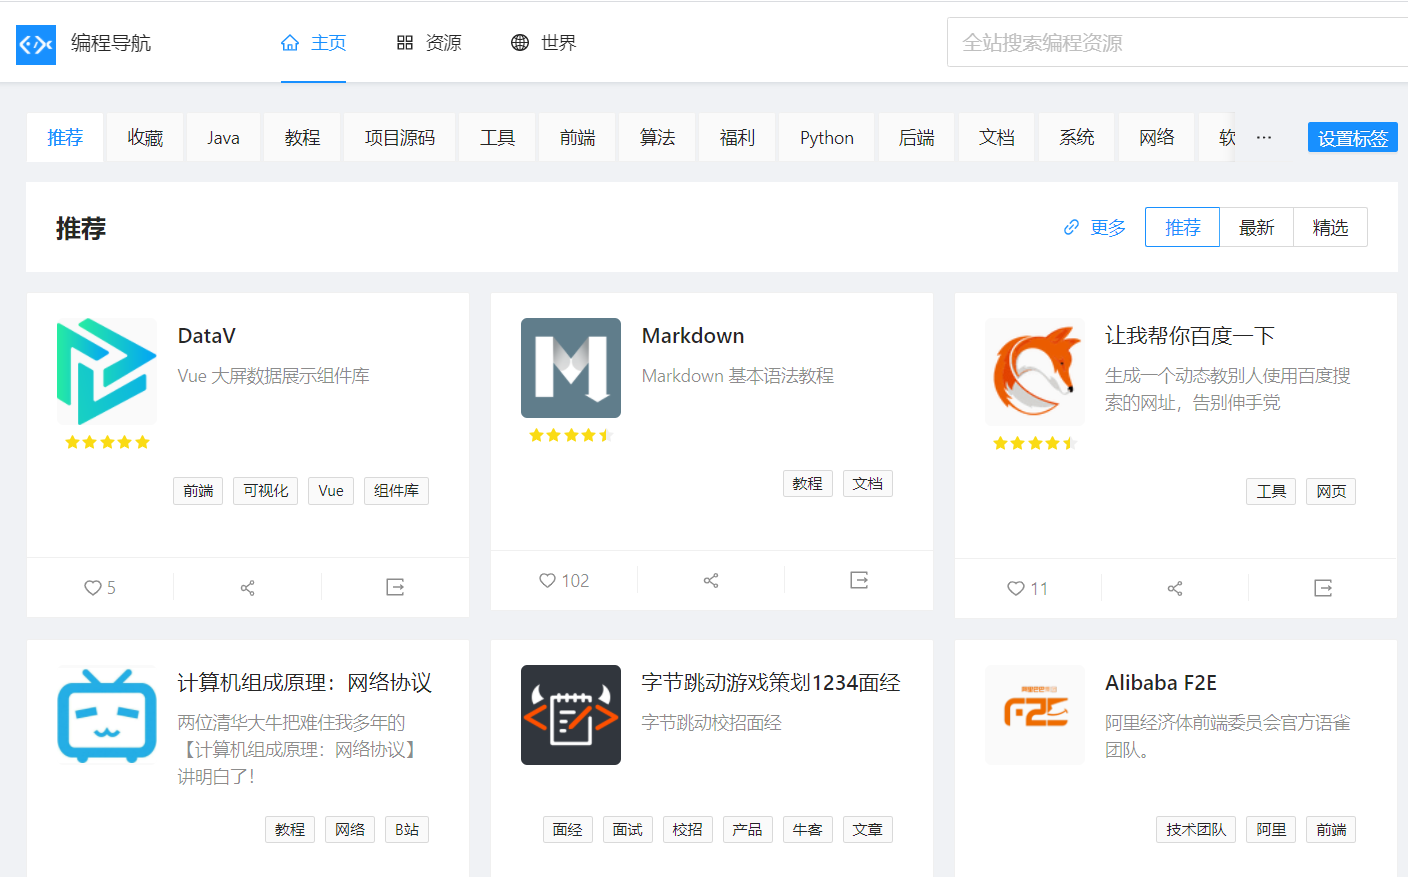
Task: Click the 编程导航 site logo icon
Action: (x=35, y=44)
